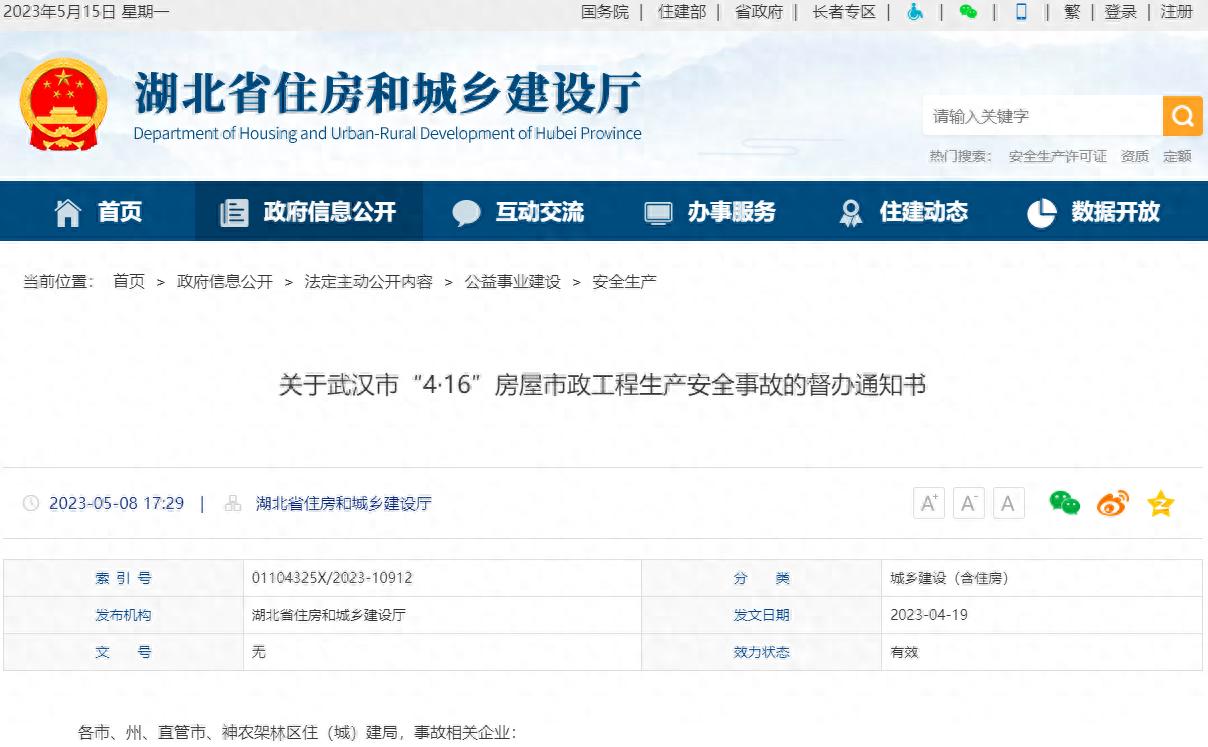Click inside the keyword search input field

pyautogui.click(x=1040, y=115)
